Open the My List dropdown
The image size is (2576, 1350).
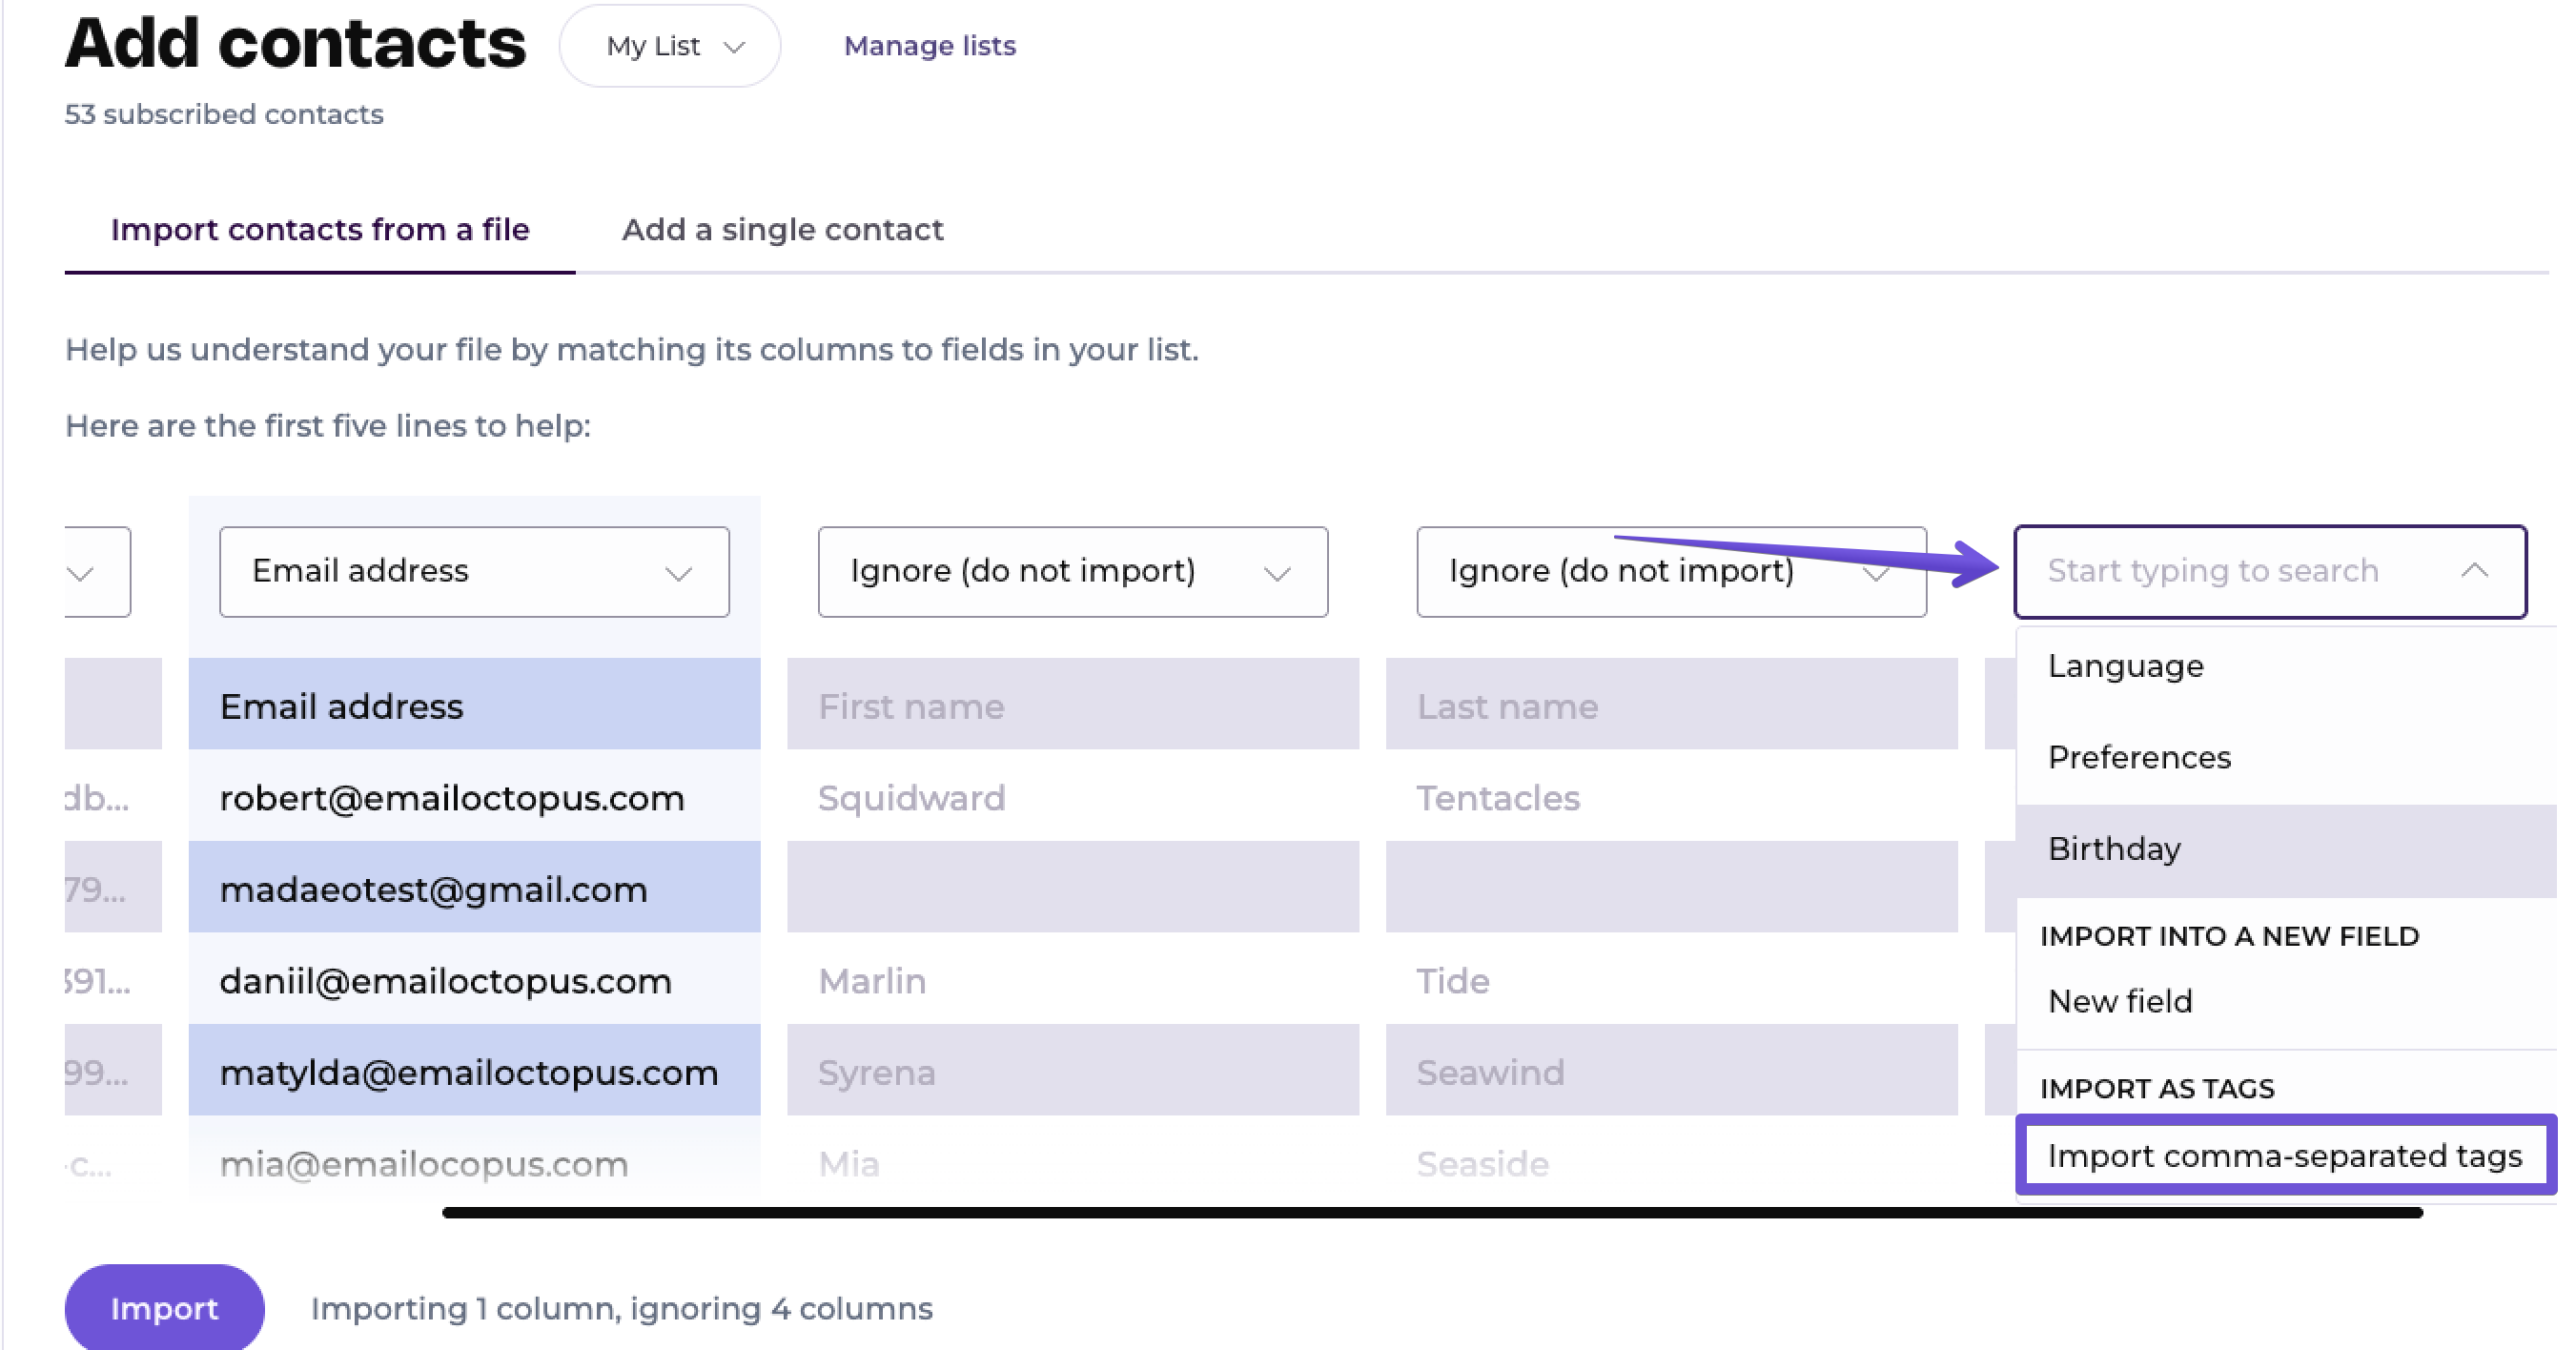tap(669, 46)
